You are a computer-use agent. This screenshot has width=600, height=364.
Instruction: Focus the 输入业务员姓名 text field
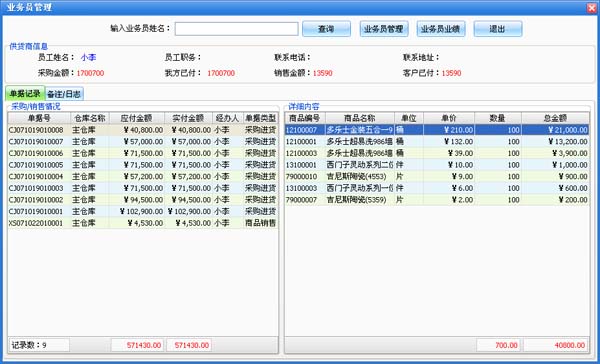(236, 29)
